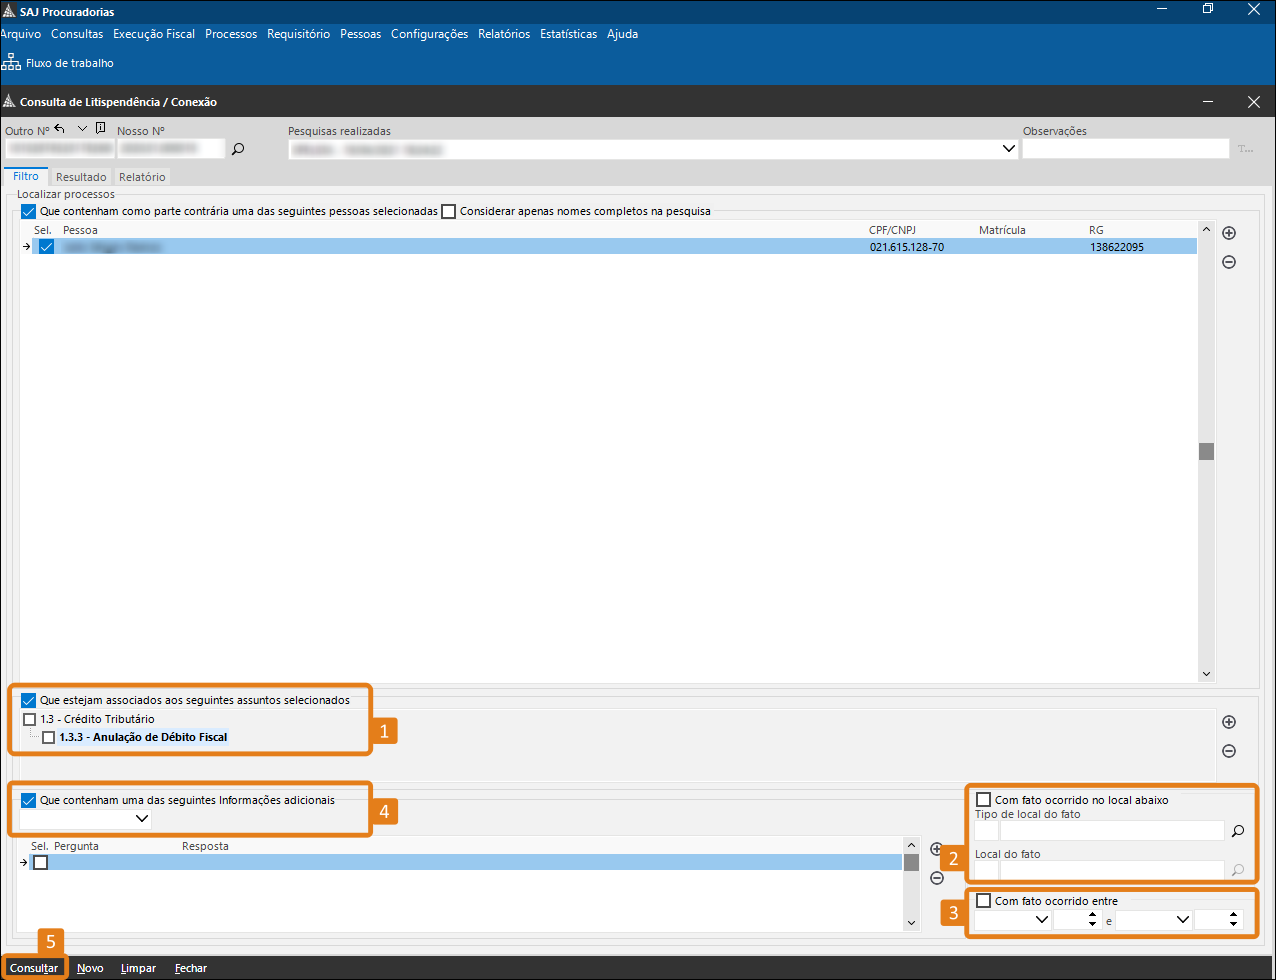This screenshot has width=1276, height=980.
Task: Expand the Pesquisas realizadas dropdown
Action: 1008,149
